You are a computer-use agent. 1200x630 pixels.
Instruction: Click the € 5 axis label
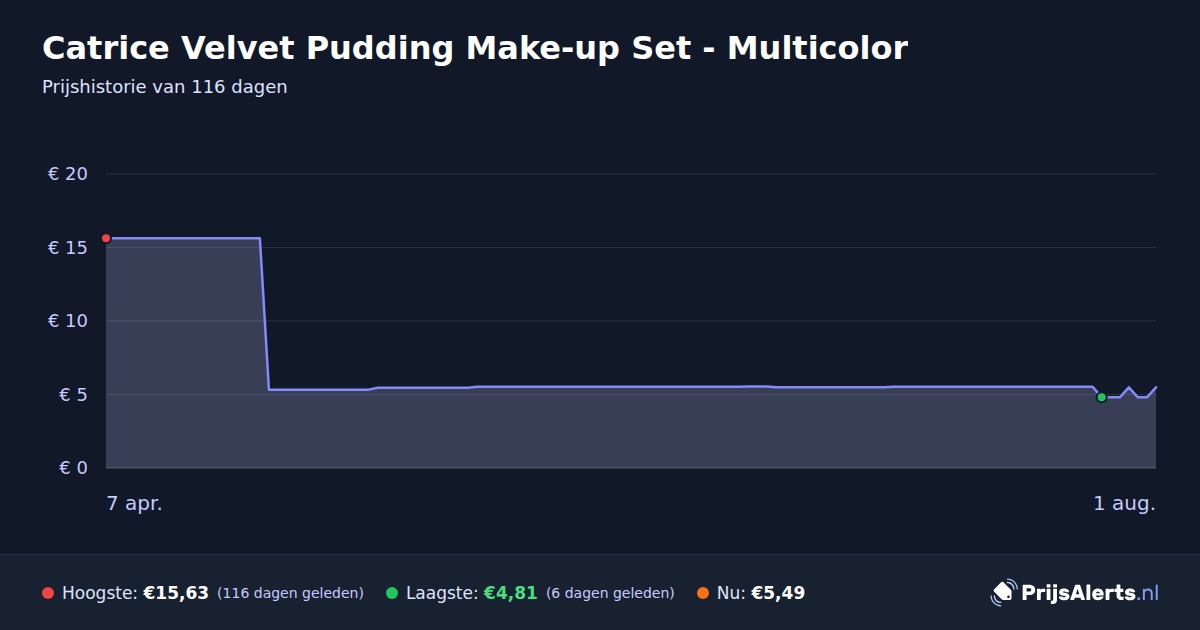tap(73, 394)
